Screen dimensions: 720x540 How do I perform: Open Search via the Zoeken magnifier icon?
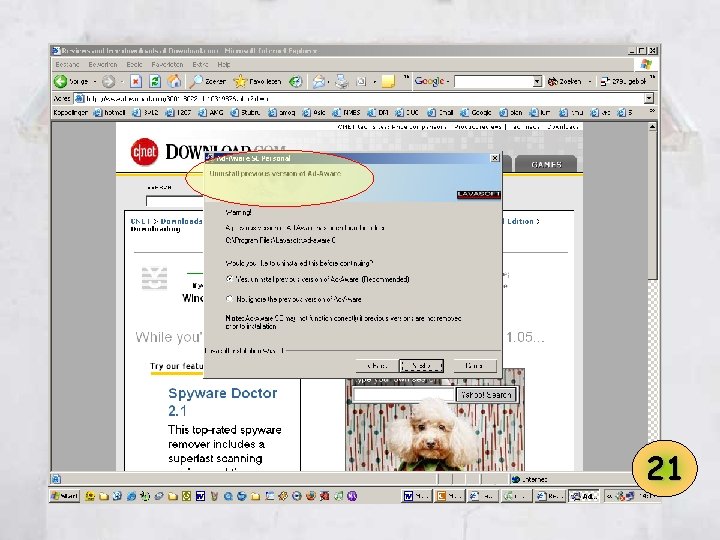point(196,82)
